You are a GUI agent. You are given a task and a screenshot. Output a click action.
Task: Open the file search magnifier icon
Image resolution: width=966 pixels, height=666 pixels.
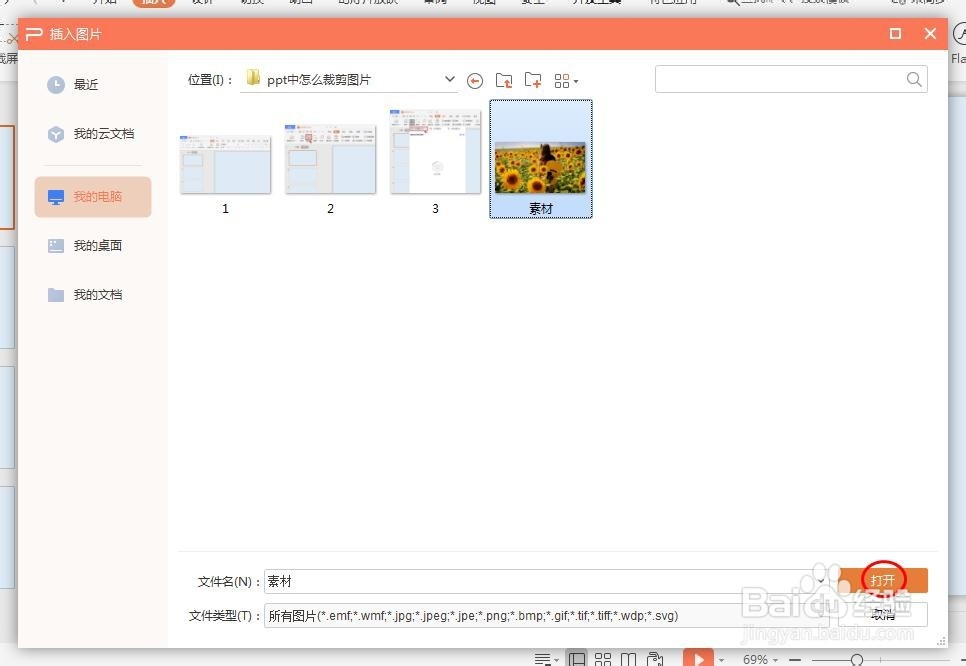coord(912,79)
